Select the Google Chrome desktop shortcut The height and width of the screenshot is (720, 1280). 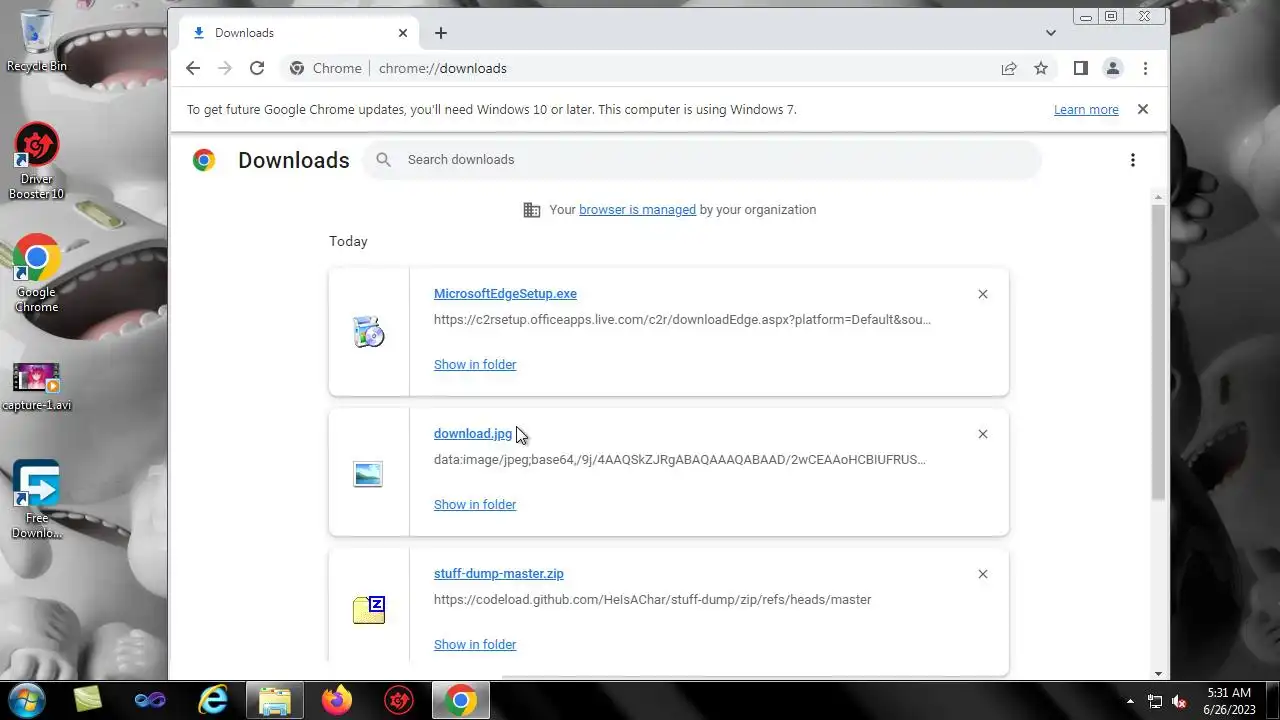(x=37, y=275)
